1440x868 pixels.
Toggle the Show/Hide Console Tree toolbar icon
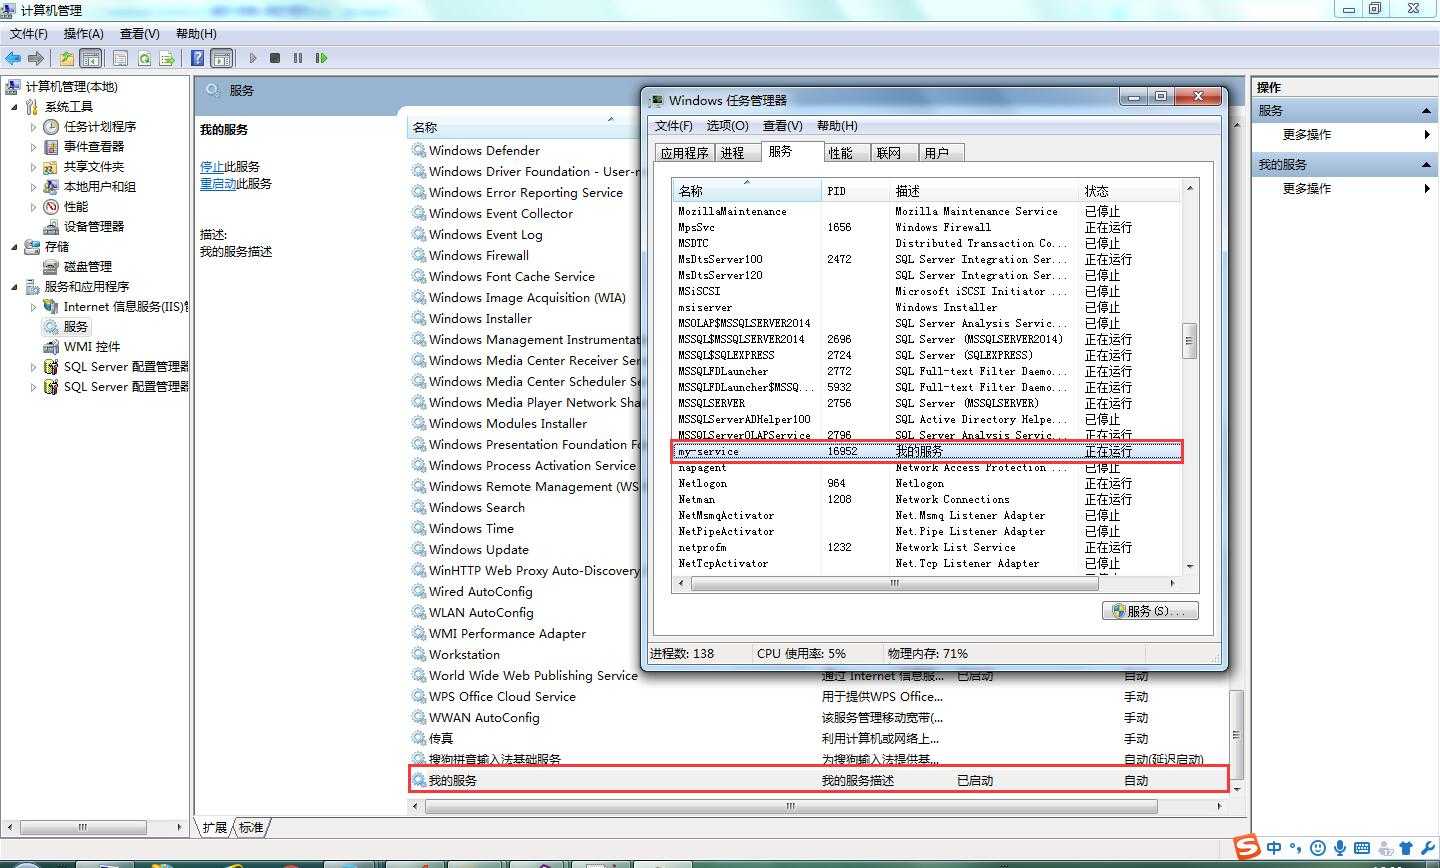(90, 58)
